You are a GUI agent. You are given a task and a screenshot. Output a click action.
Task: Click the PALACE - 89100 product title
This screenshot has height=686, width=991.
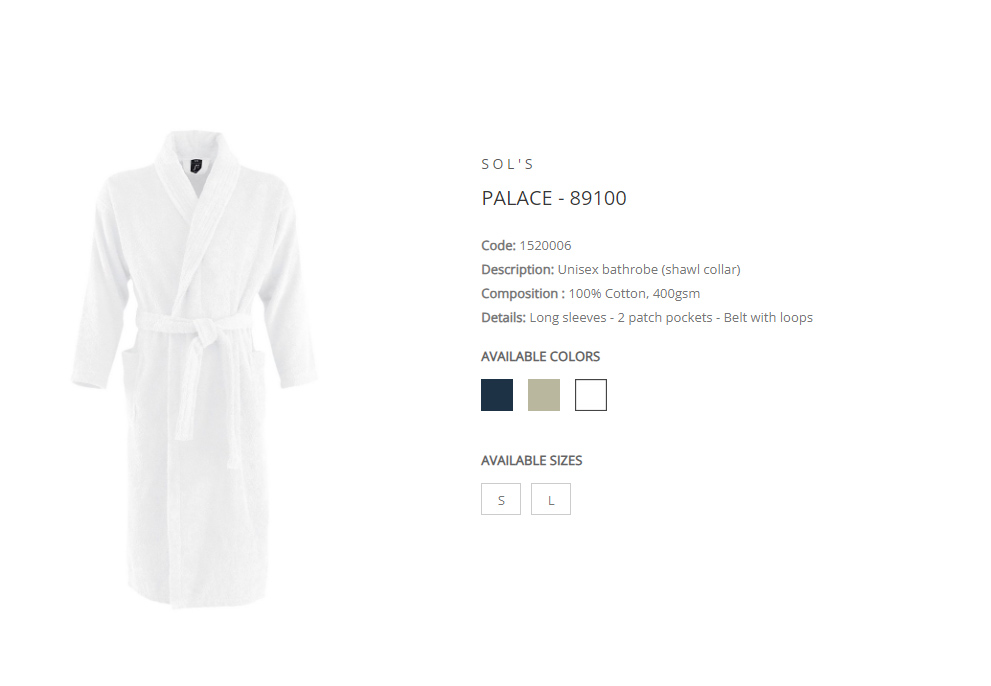[554, 198]
